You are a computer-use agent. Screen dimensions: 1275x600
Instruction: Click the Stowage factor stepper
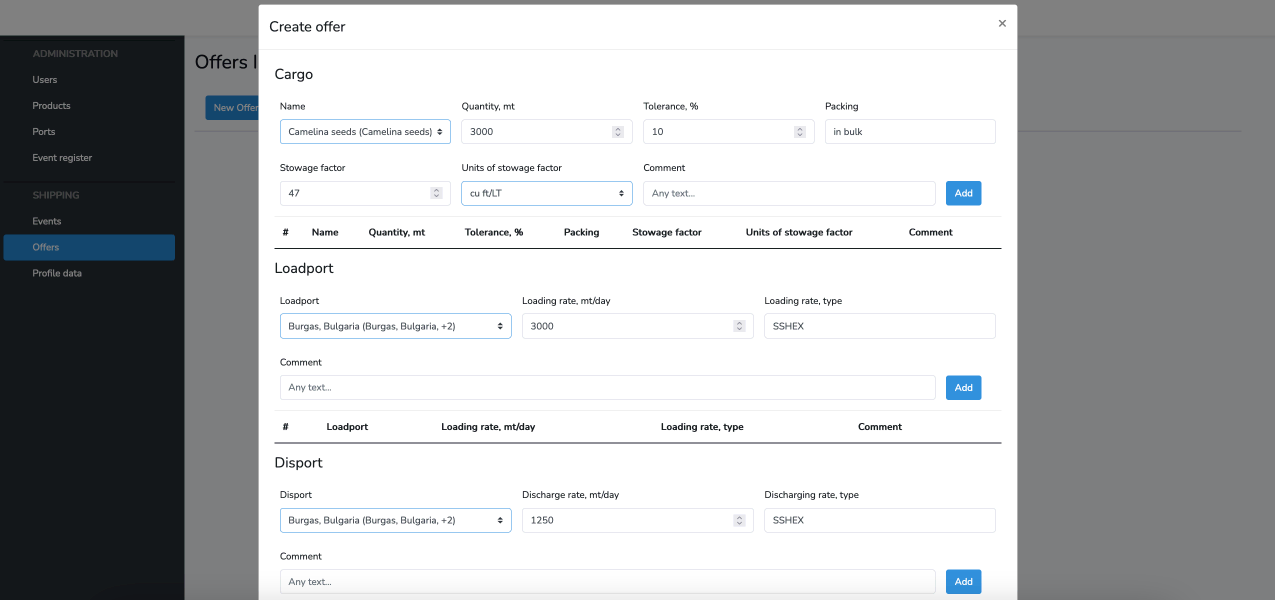click(436, 193)
